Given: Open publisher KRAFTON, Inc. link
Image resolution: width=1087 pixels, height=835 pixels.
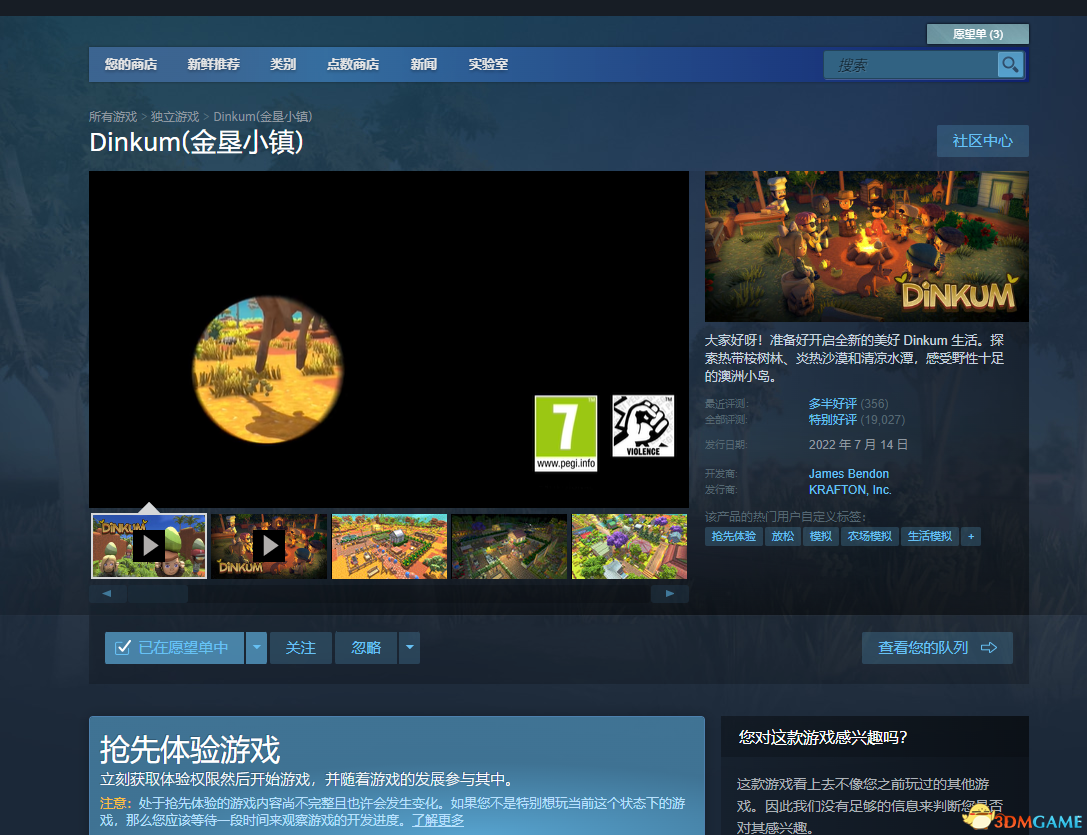Looking at the screenshot, I should 850,490.
